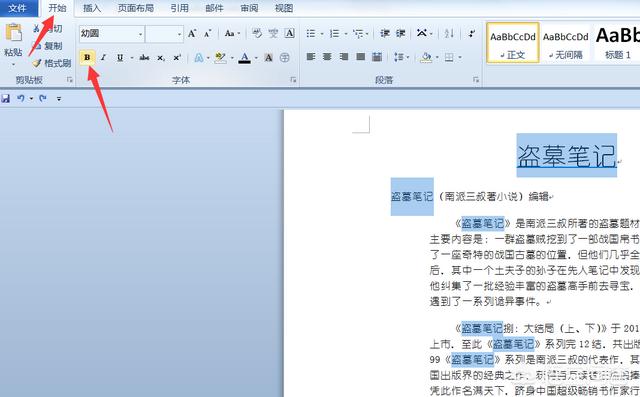Click the 复制 copy button
The image size is (640, 397).
tap(48, 46)
